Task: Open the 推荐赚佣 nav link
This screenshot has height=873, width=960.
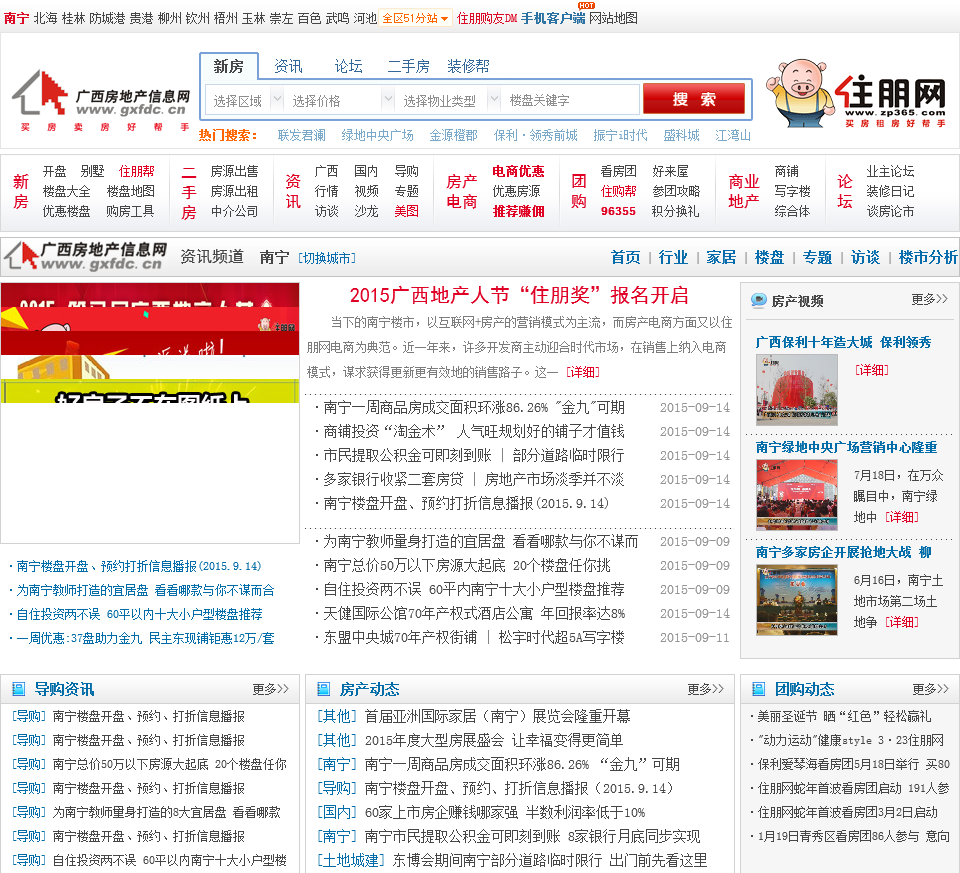Action: [518, 211]
